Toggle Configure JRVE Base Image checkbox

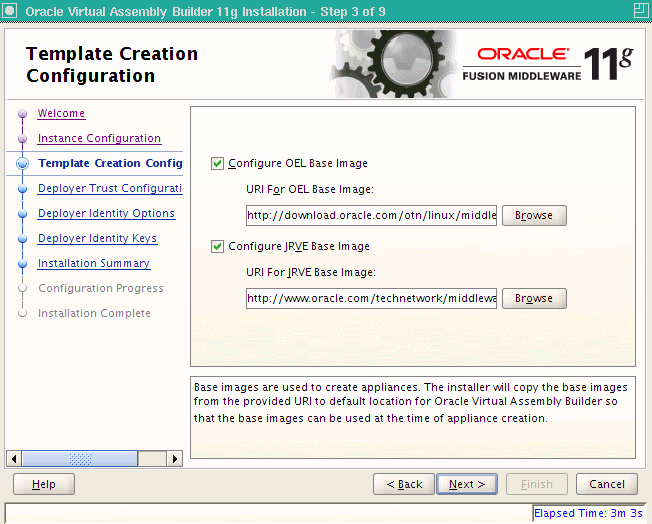coord(217,247)
